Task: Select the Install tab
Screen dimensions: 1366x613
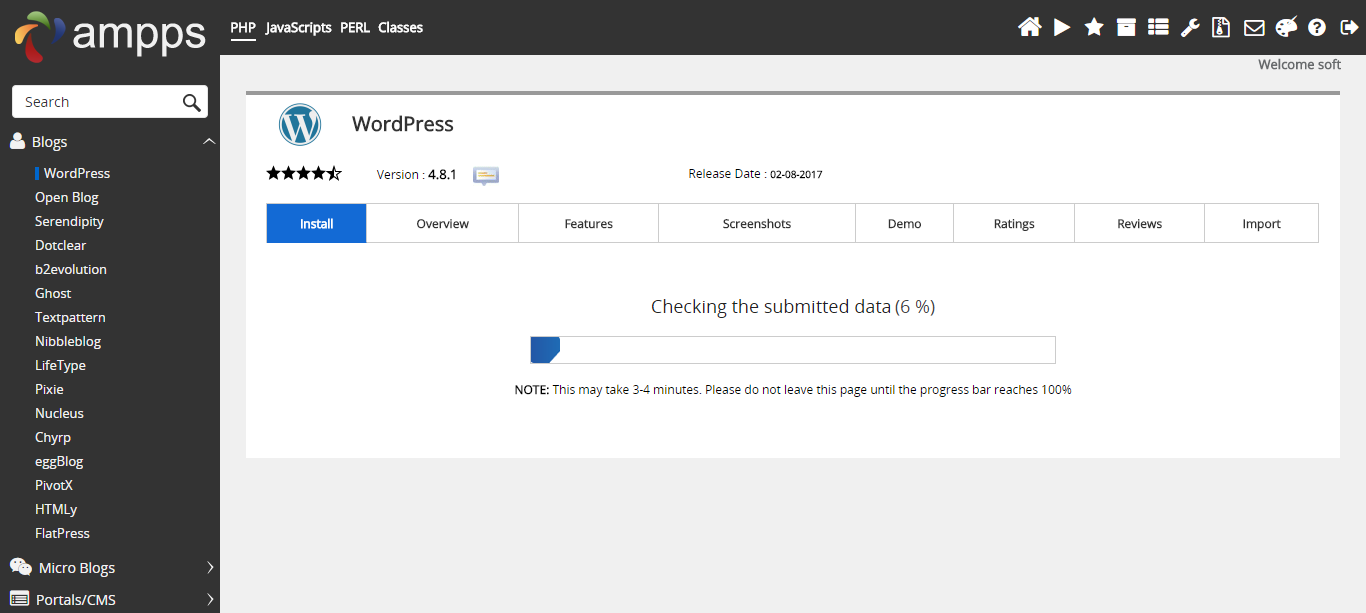Action: (x=317, y=224)
